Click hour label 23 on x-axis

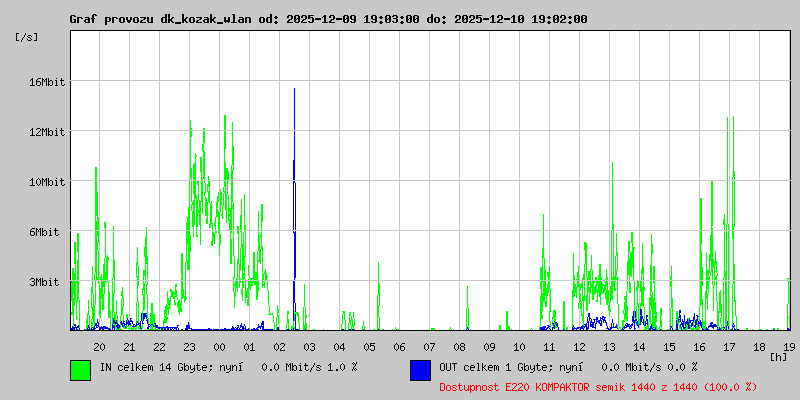tap(189, 347)
